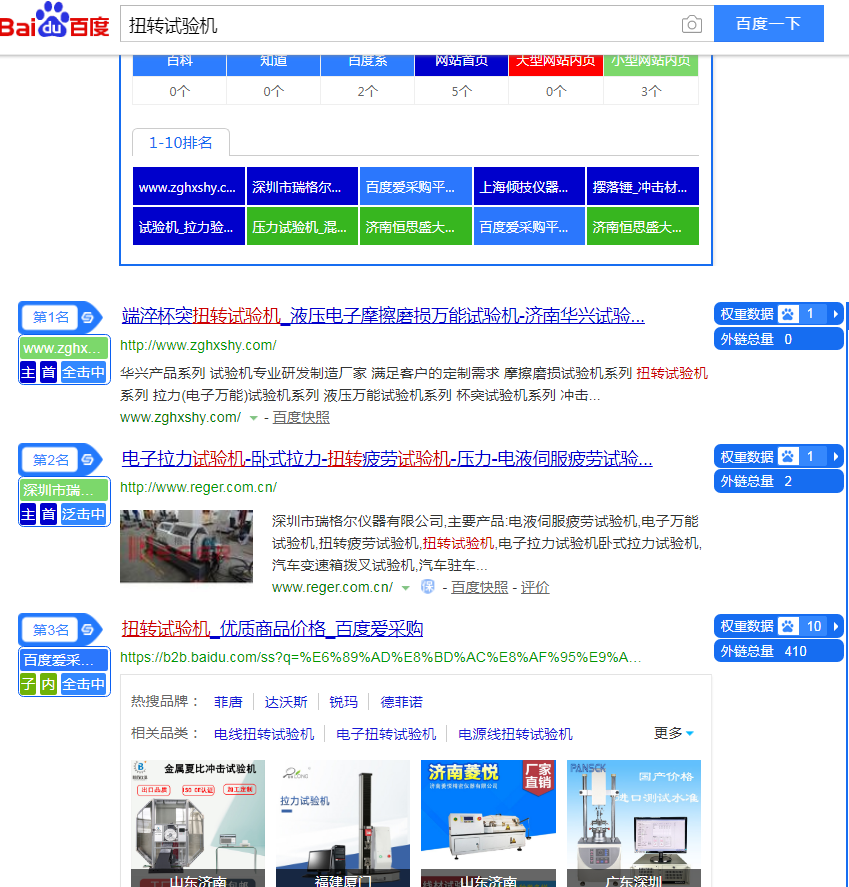Image resolution: width=849 pixels, height=887 pixels.
Task: Expand the 权重数据 arrow for the first result
Action: [x=835, y=314]
